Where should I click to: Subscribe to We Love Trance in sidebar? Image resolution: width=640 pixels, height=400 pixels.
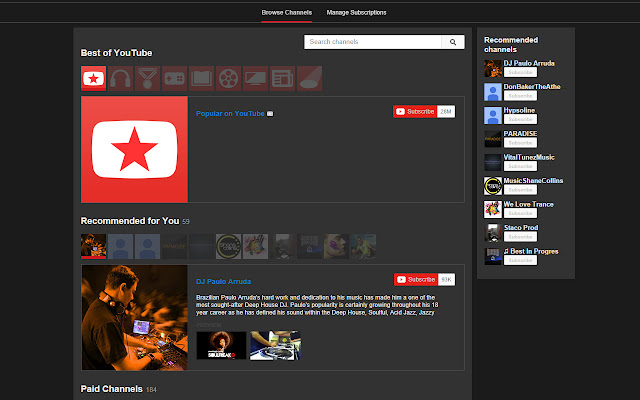click(x=520, y=213)
